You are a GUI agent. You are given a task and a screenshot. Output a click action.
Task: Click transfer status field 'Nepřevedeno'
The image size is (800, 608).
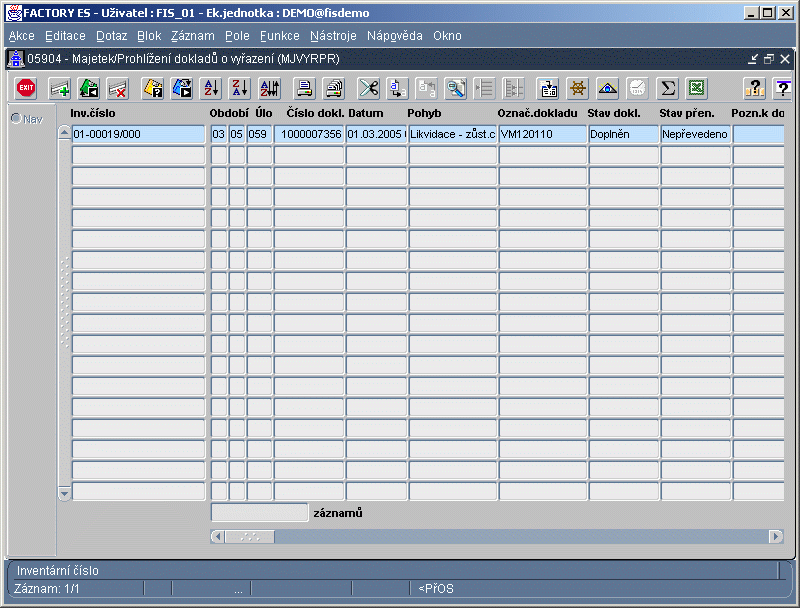[696, 134]
